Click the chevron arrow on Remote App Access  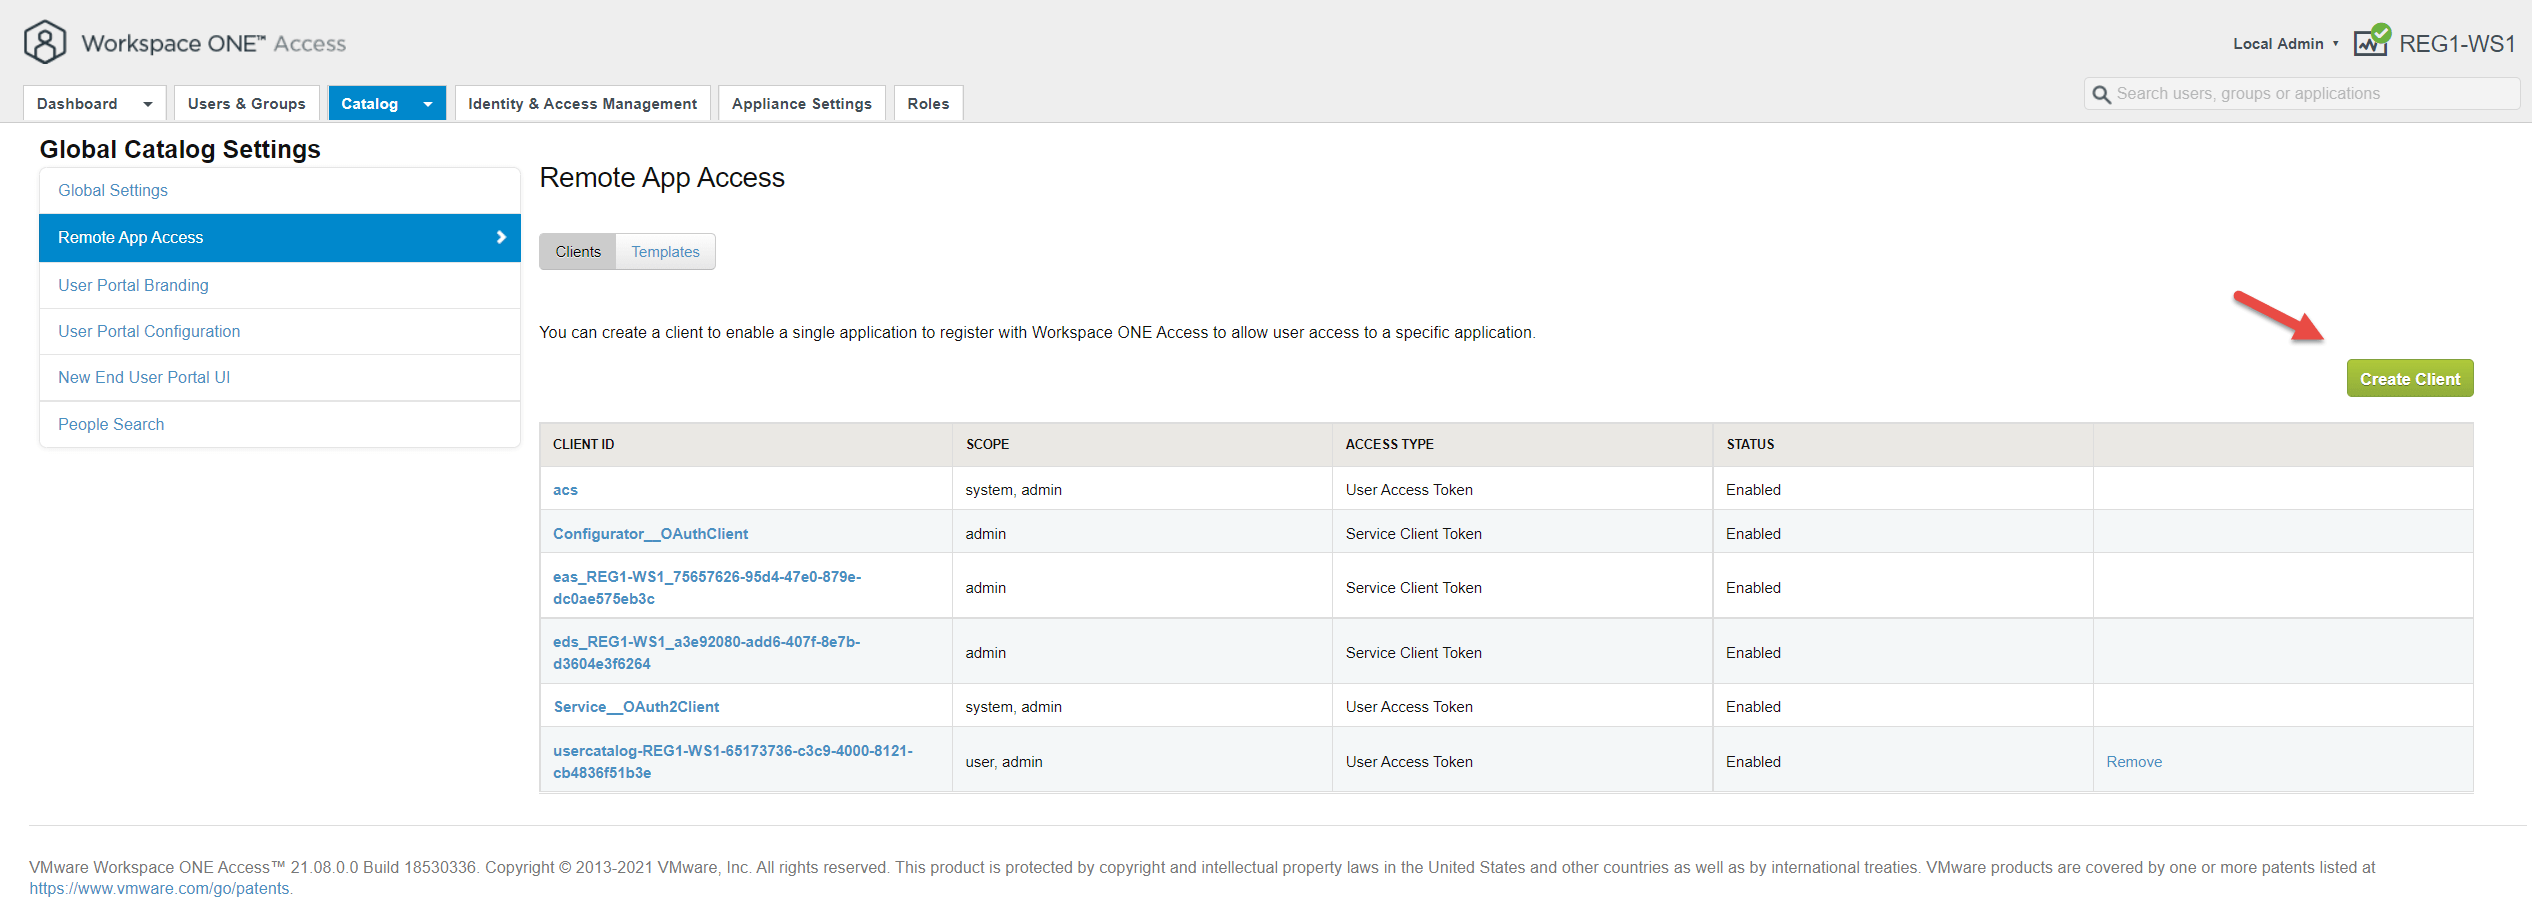501,237
